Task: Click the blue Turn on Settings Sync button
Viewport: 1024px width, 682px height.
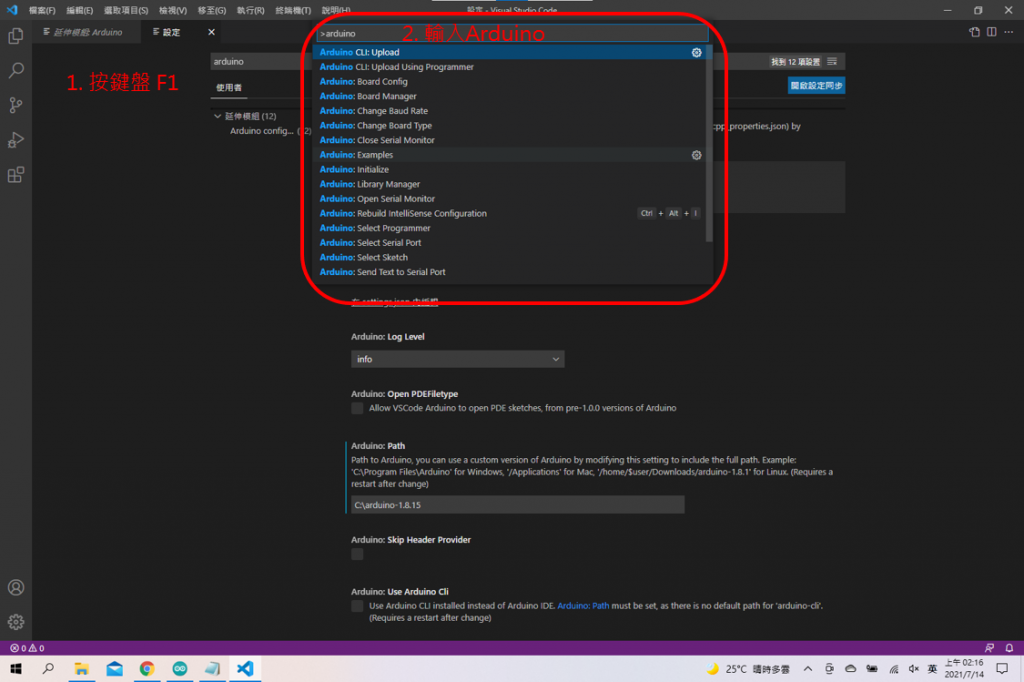Action: coord(816,86)
